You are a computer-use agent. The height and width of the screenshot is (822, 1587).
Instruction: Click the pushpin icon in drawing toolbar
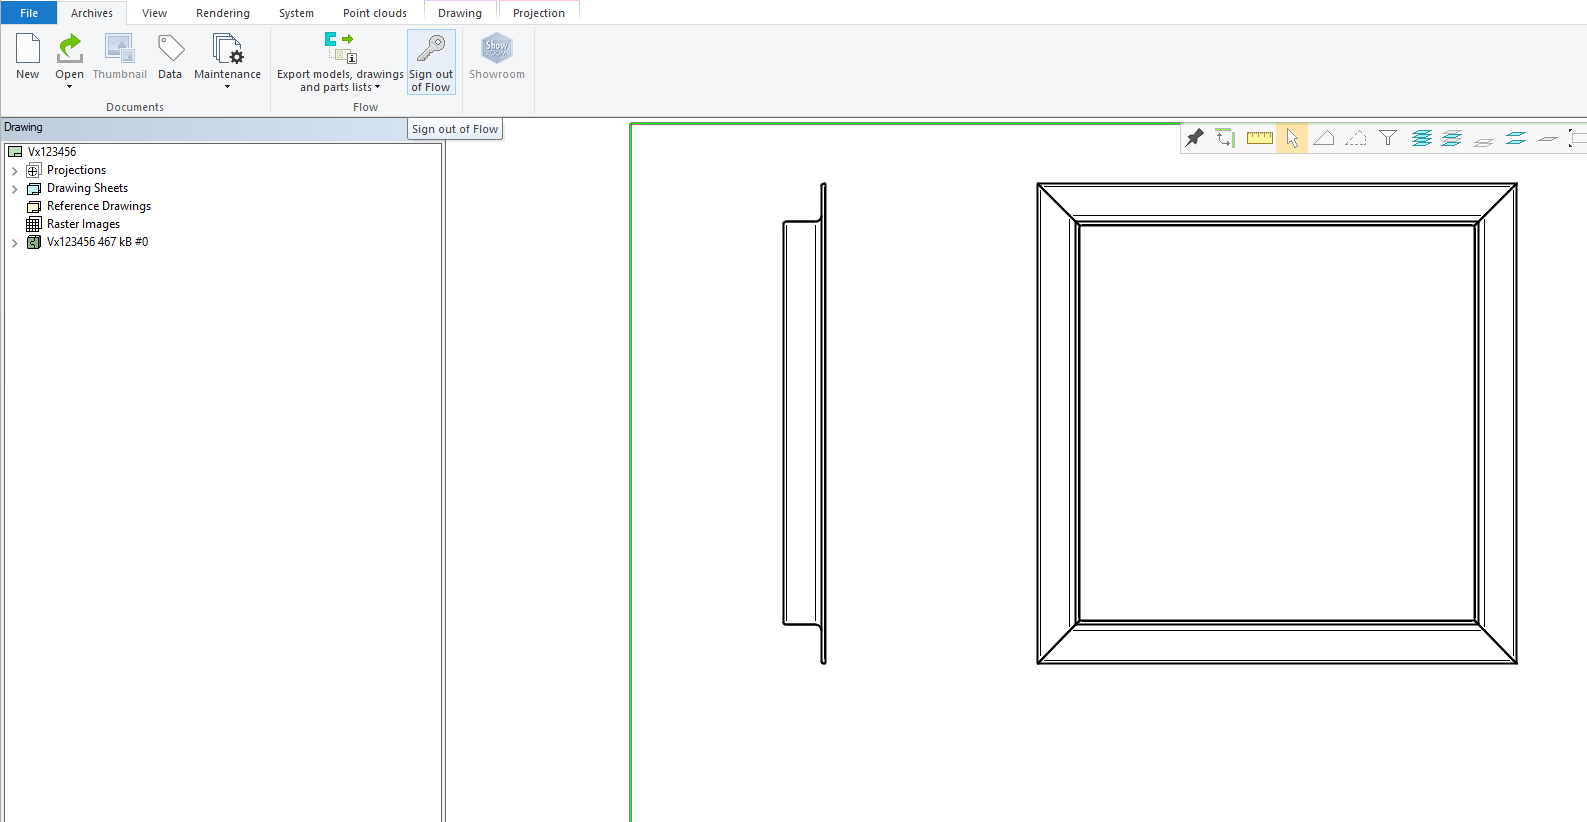pyautogui.click(x=1194, y=138)
